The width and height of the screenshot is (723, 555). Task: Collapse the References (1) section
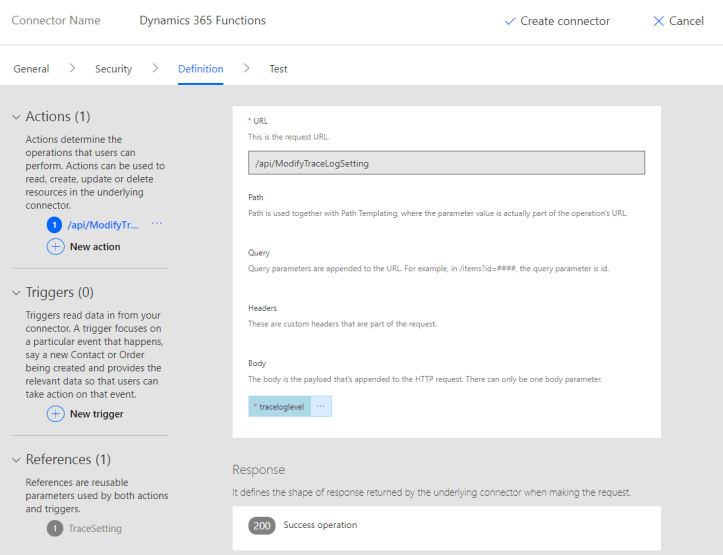16,460
